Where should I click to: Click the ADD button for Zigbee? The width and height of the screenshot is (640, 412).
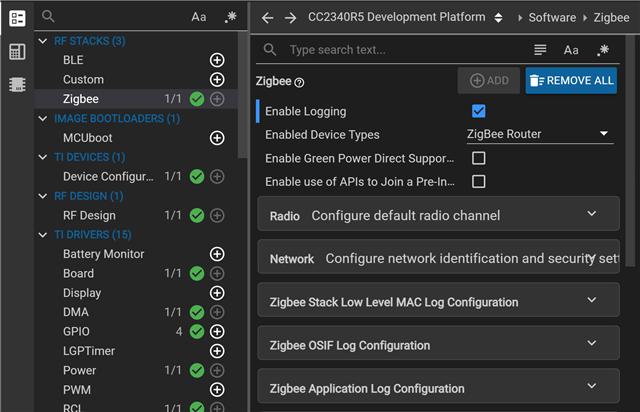point(489,80)
